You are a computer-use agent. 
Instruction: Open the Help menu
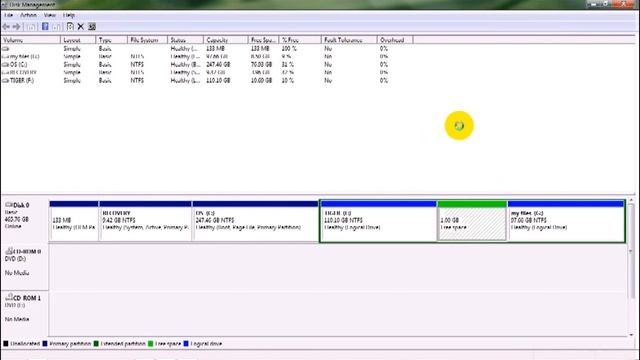[x=69, y=15]
